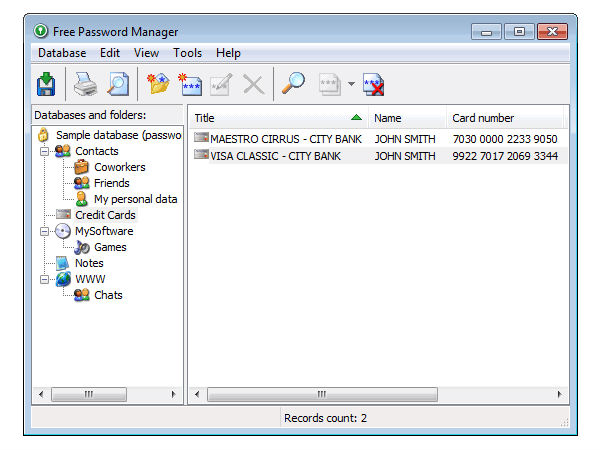
Task: Click the New folder toolbar icon
Action: click(x=158, y=84)
